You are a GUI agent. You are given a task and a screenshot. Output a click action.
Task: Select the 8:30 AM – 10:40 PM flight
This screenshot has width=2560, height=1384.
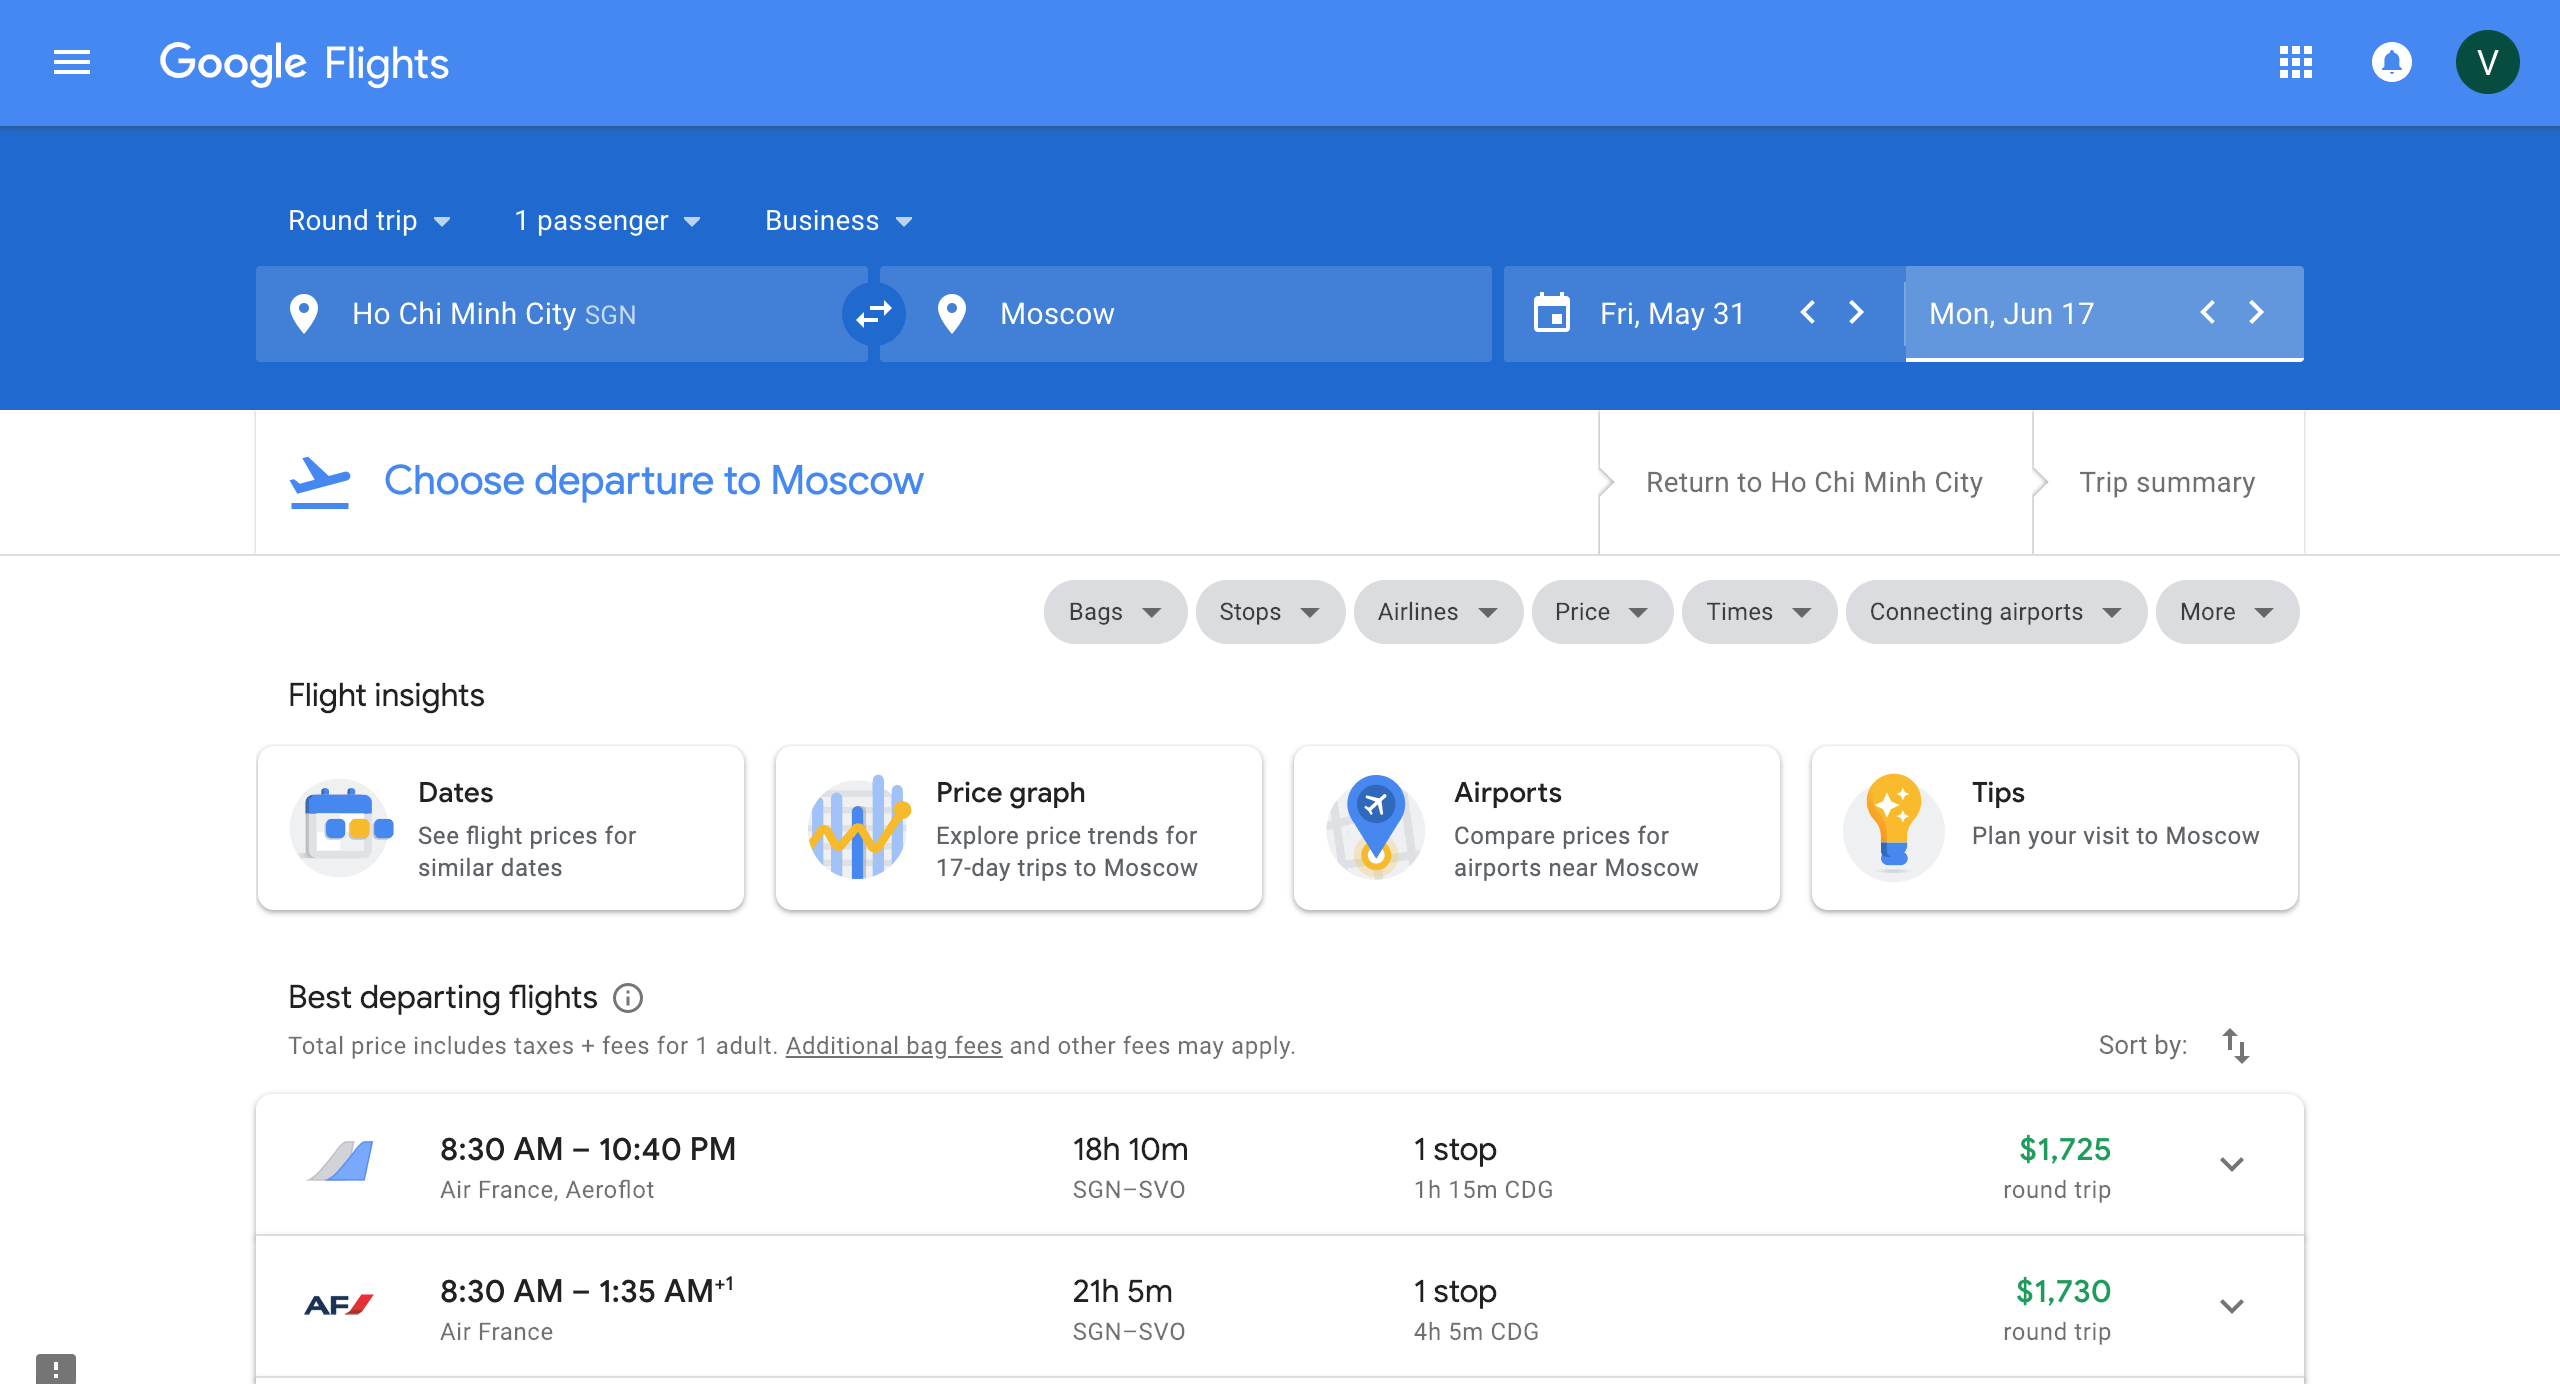pos(1280,1165)
